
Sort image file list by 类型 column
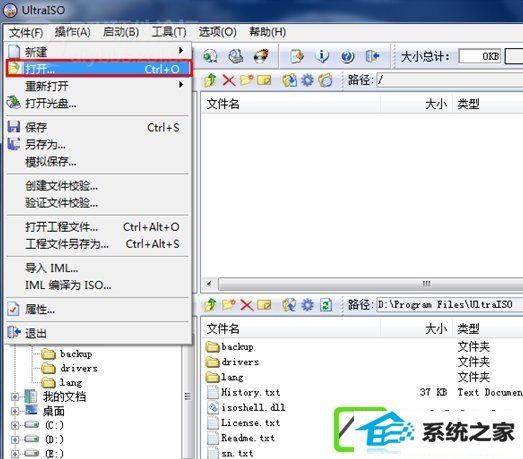tap(488, 104)
